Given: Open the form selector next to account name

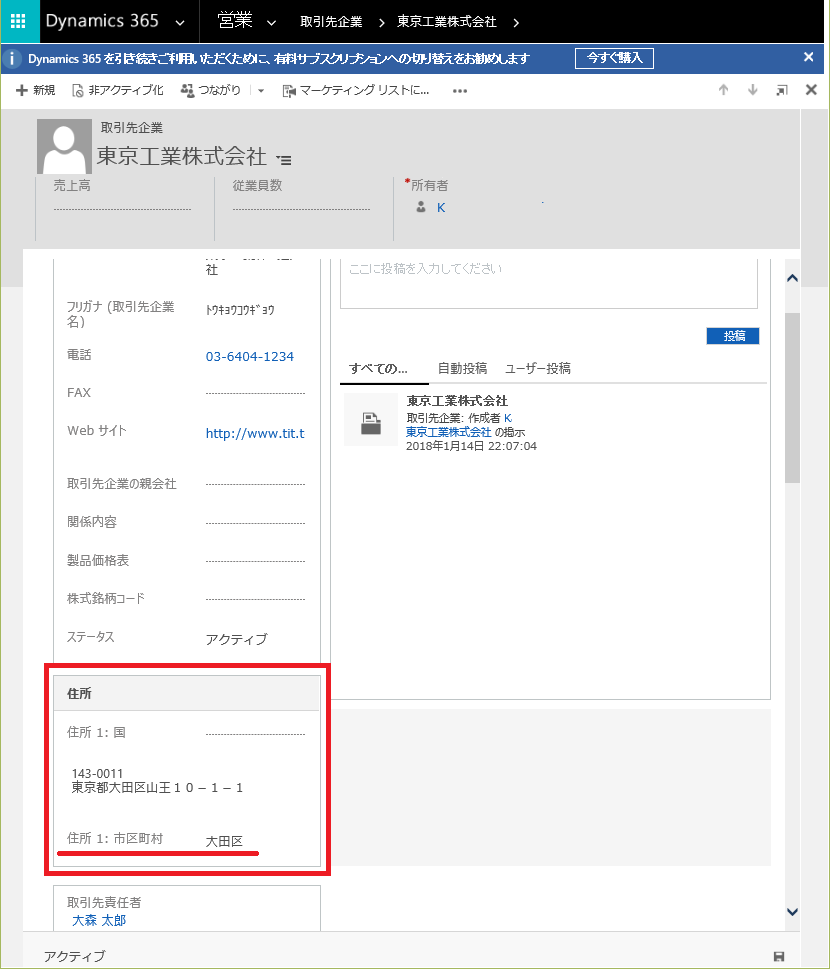Looking at the screenshot, I should 284,160.
